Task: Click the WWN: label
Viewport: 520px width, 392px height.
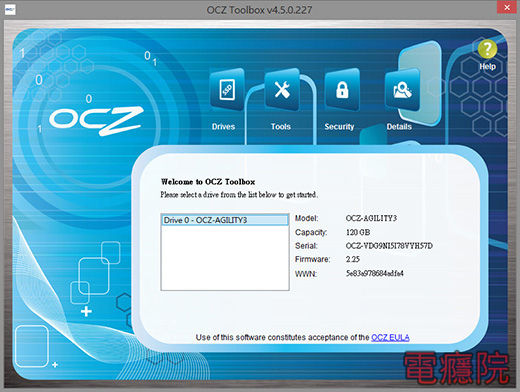Action: [306, 274]
